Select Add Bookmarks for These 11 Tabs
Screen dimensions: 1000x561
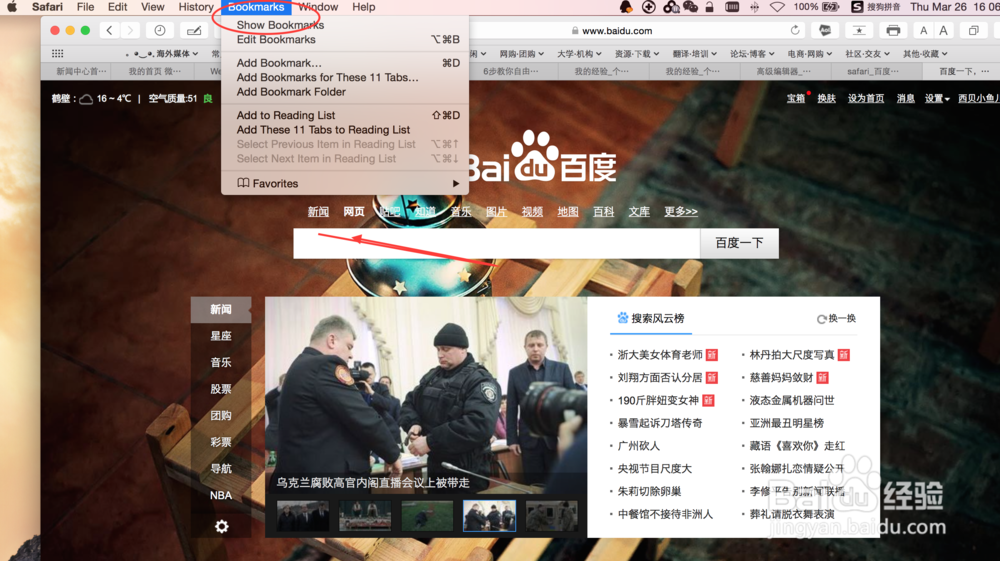345,77
